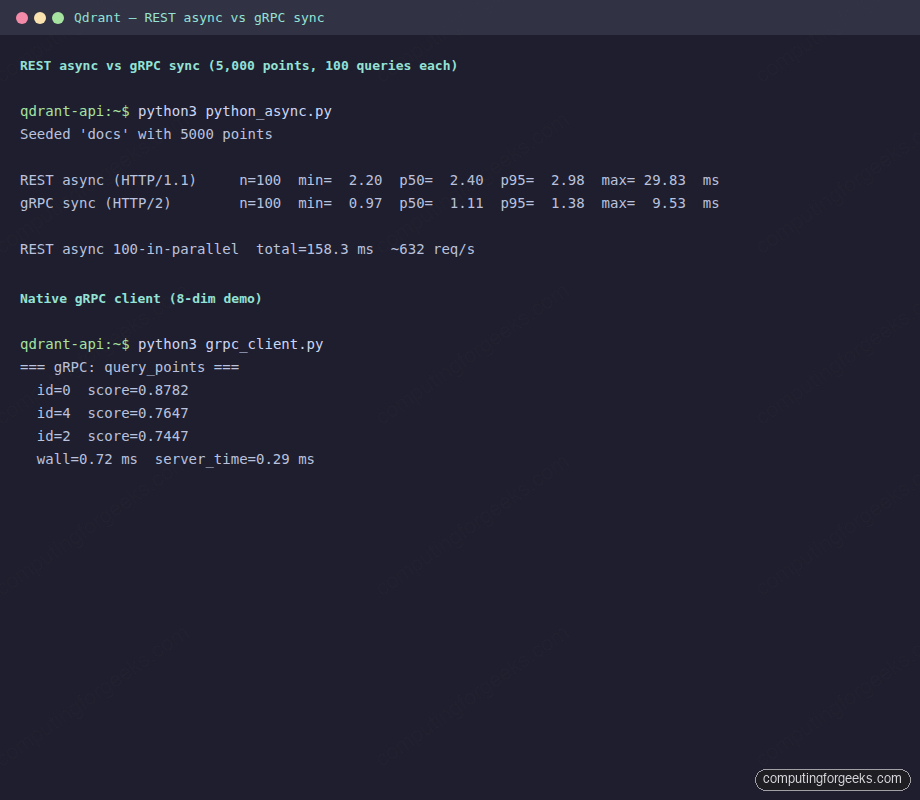920x800 pixels.
Task: Click the gRPC max value '9.53'
Action: coord(669,203)
